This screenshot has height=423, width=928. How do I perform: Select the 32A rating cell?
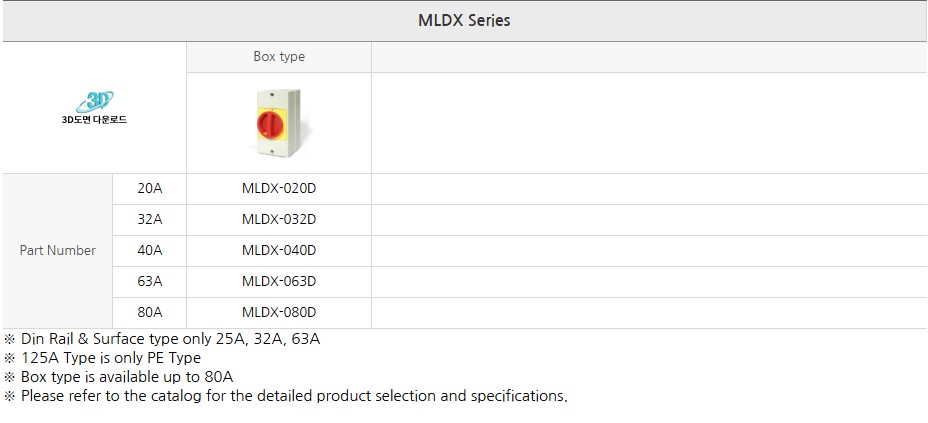150,219
